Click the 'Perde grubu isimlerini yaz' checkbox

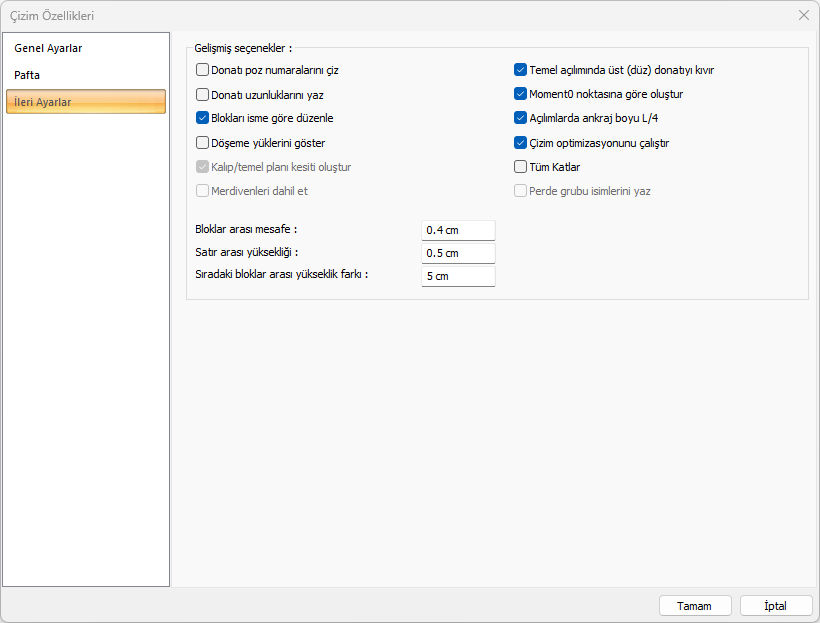tap(520, 191)
